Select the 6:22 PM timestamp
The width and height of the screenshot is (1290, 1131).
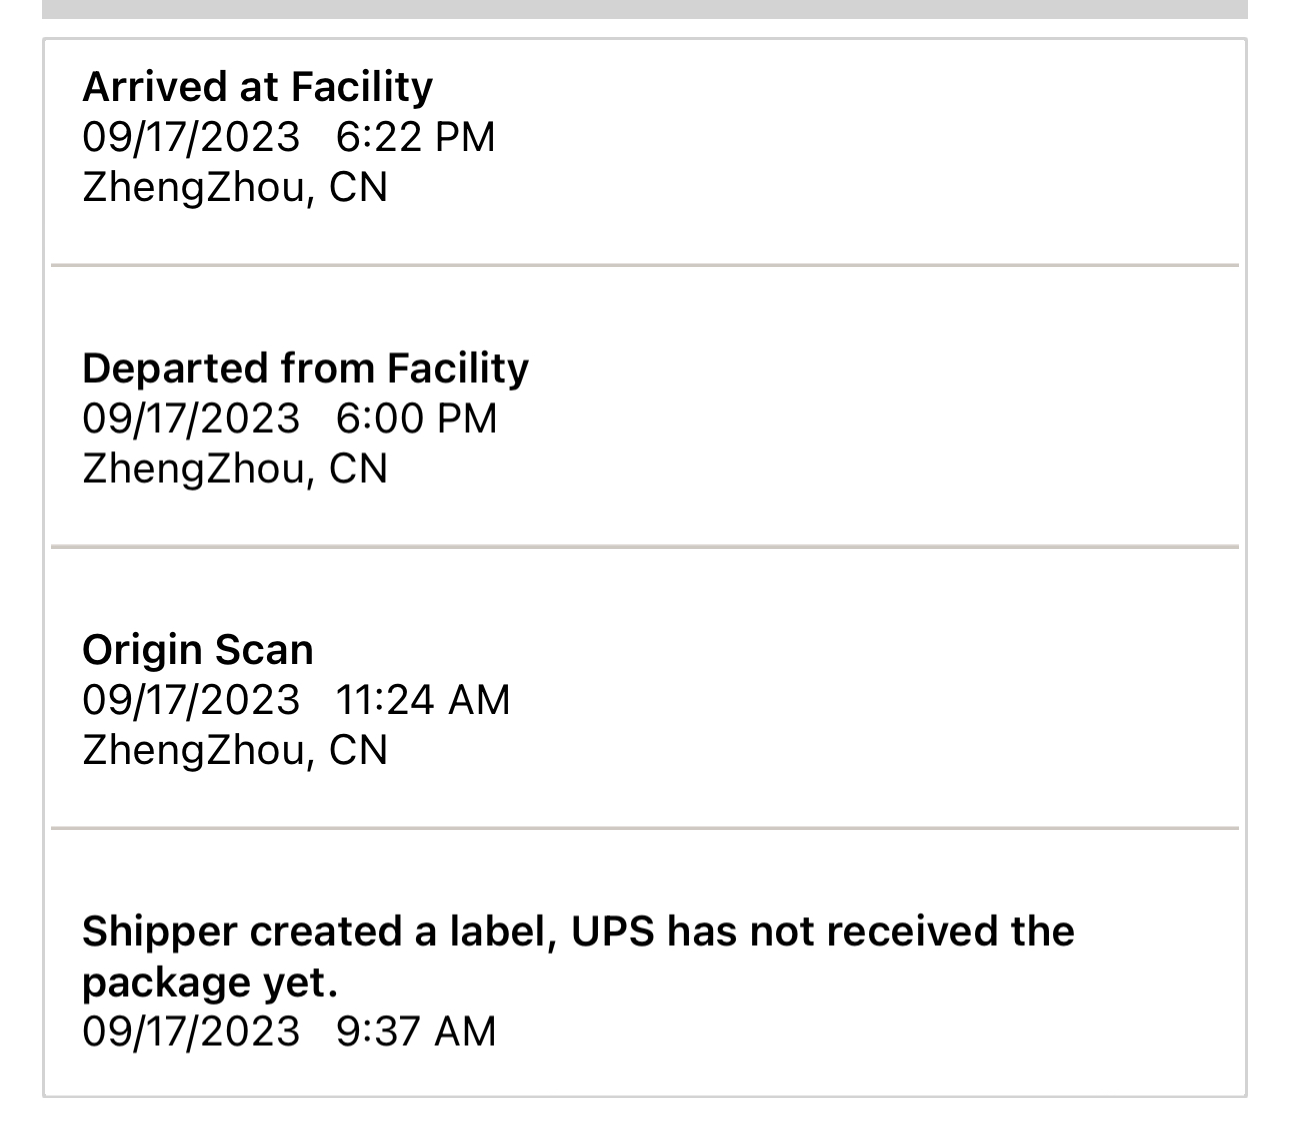coord(415,137)
